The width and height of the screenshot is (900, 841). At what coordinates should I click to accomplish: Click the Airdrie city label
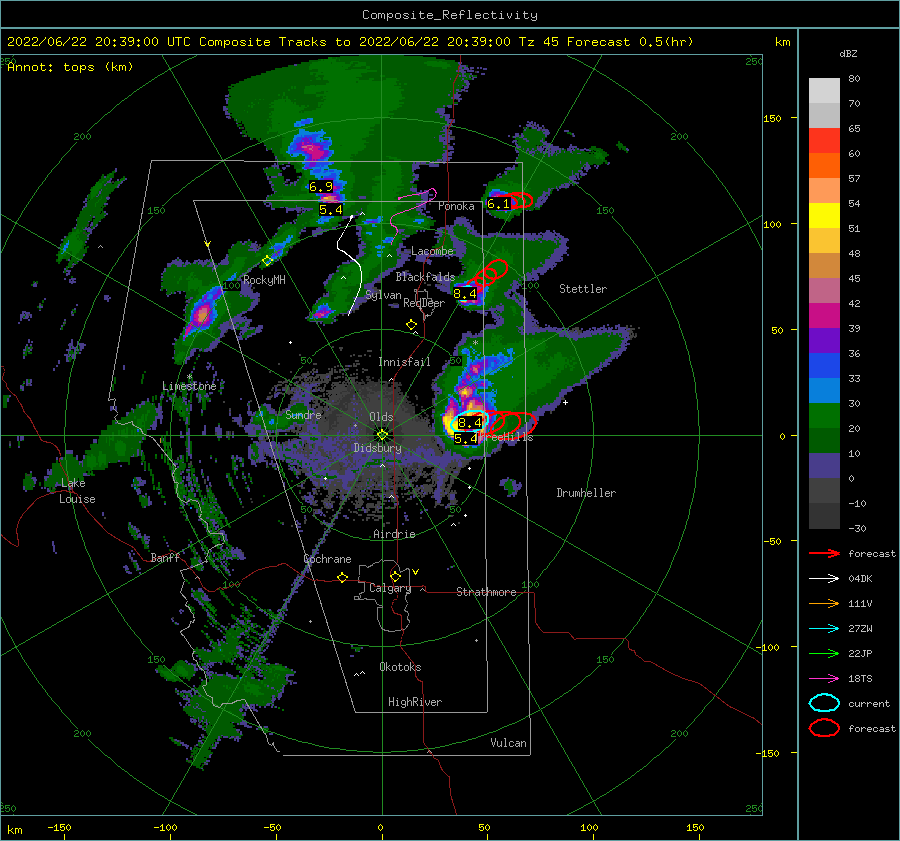(x=394, y=534)
